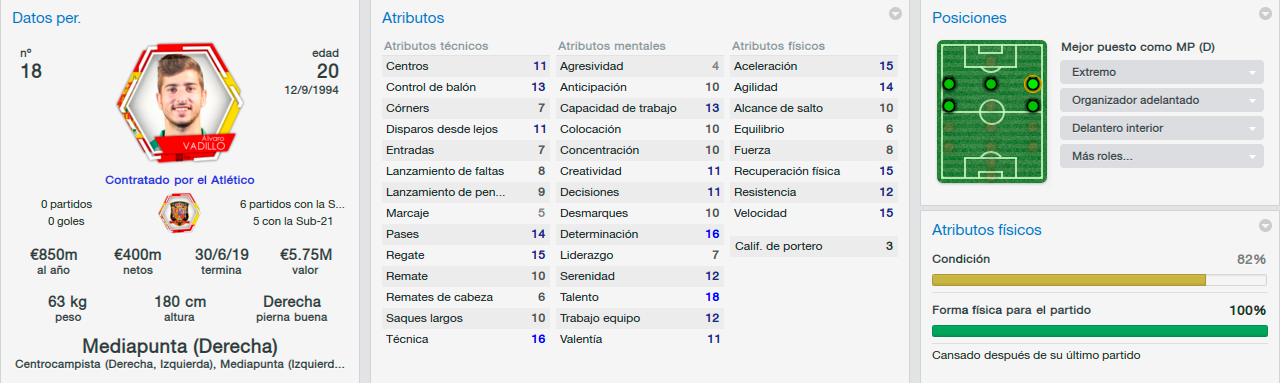The image size is (1280, 383).
Task: Select the right midfielder position dot
Action: coord(1032,105)
